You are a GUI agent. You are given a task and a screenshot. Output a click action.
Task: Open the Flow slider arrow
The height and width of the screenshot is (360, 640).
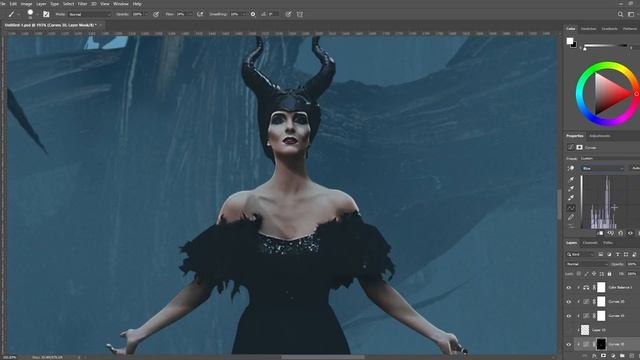click(x=190, y=14)
